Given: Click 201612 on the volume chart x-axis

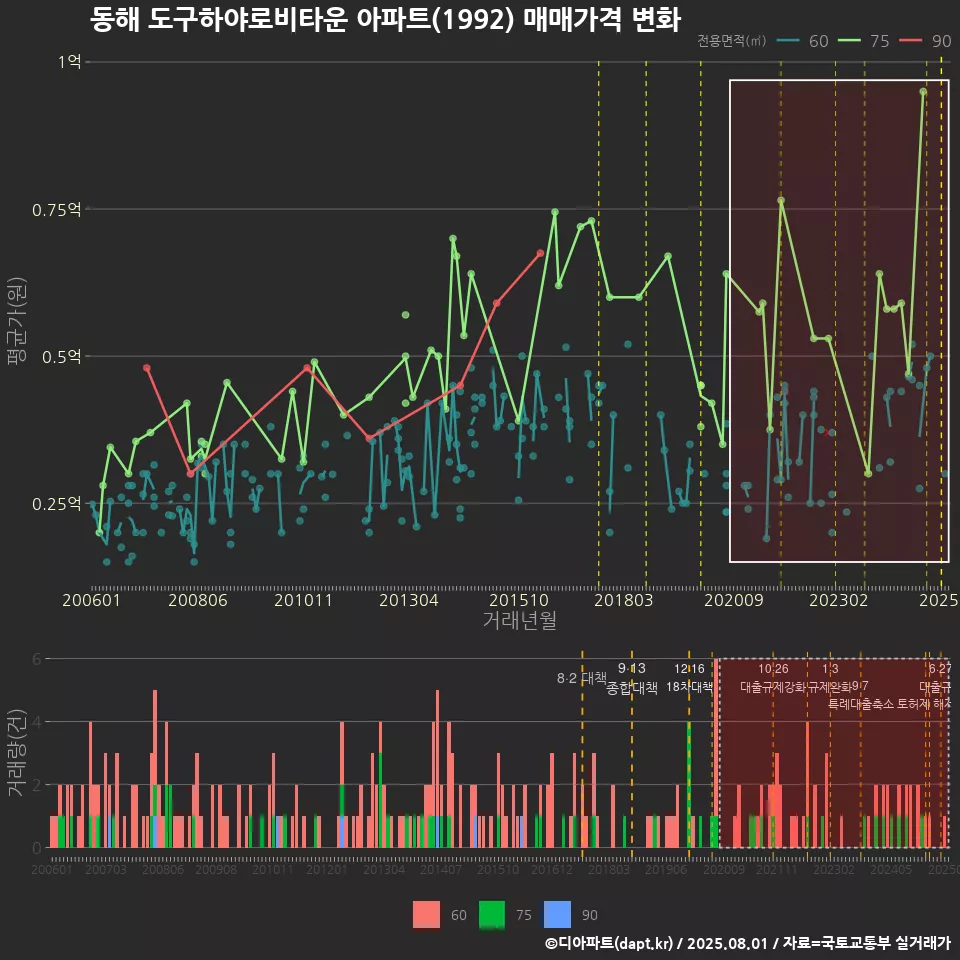Looking at the screenshot, I should point(552,869).
